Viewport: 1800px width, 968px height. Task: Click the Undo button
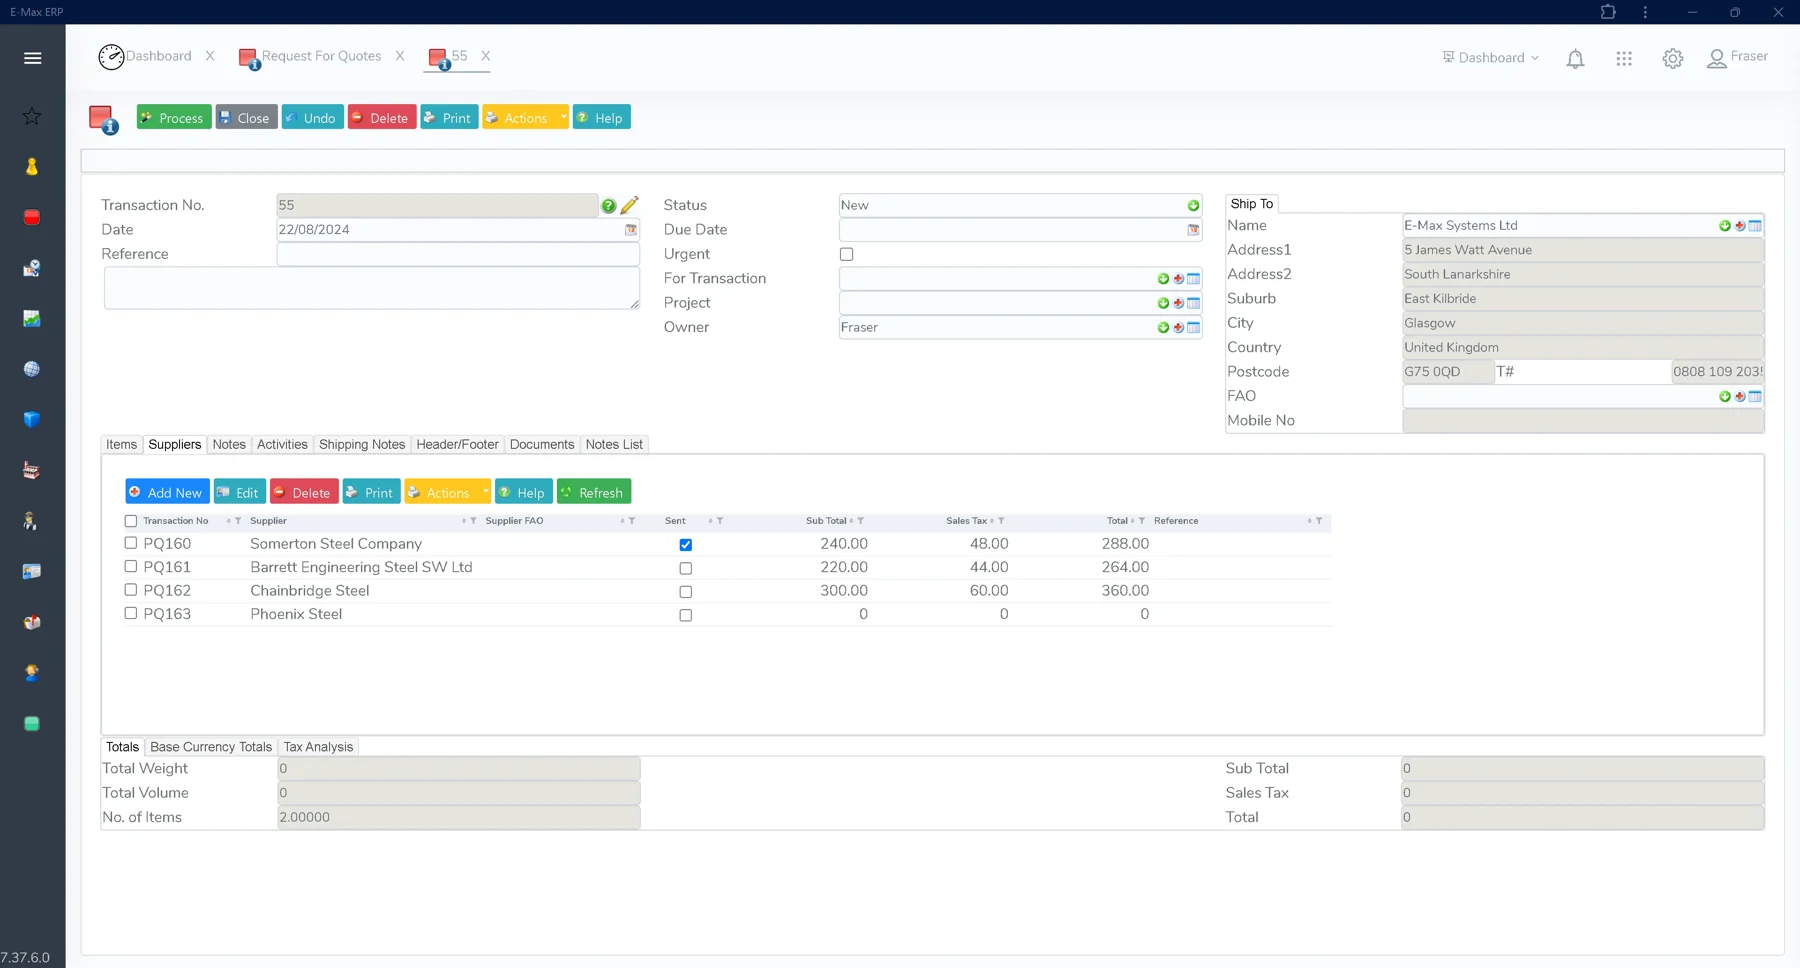(313, 117)
